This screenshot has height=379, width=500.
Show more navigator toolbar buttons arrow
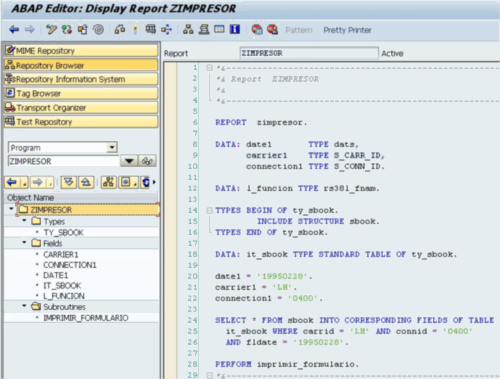[154, 182]
